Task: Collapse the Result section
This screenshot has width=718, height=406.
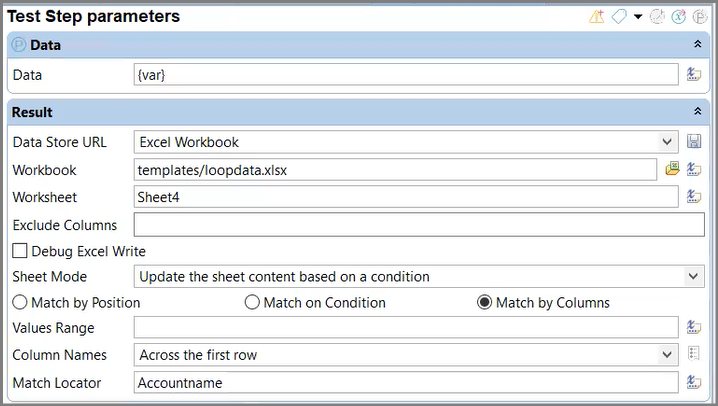Action: tap(697, 111)
